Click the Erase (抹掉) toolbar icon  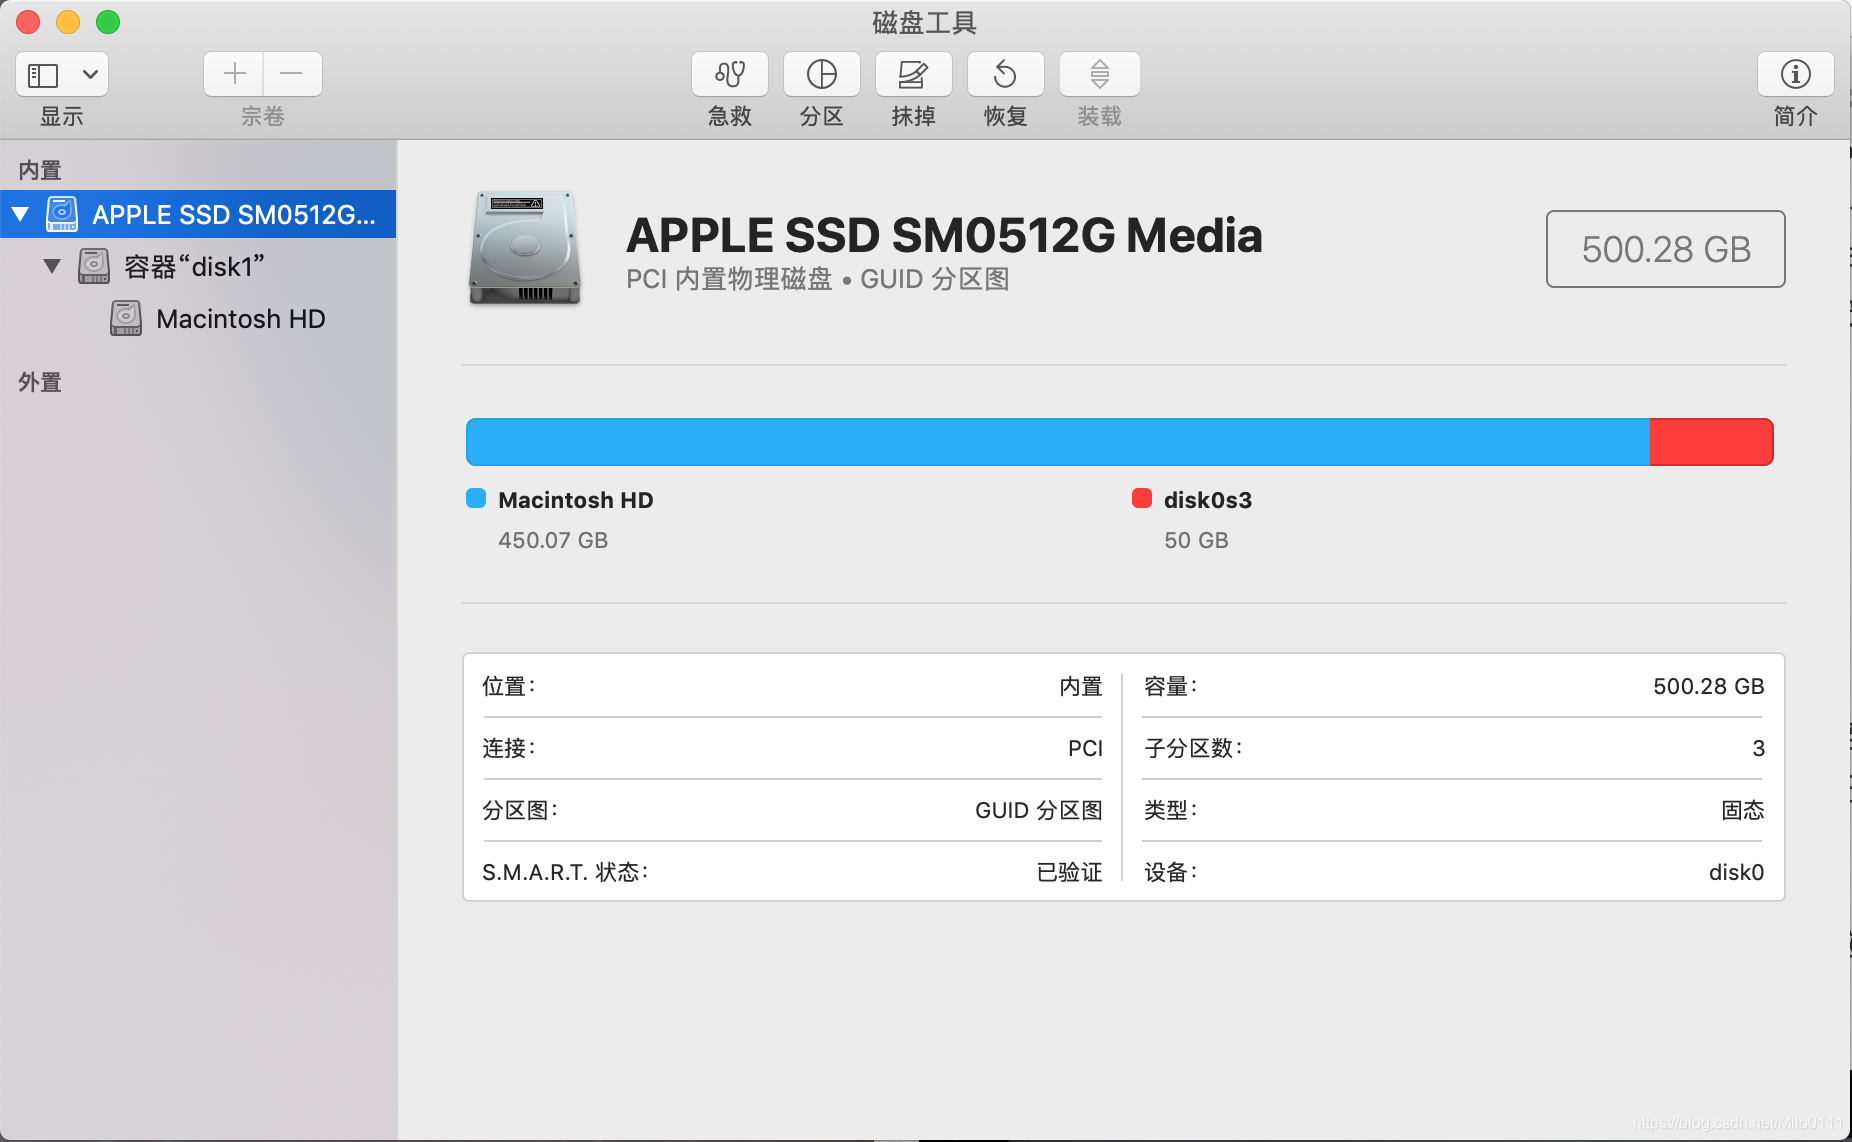914,74
